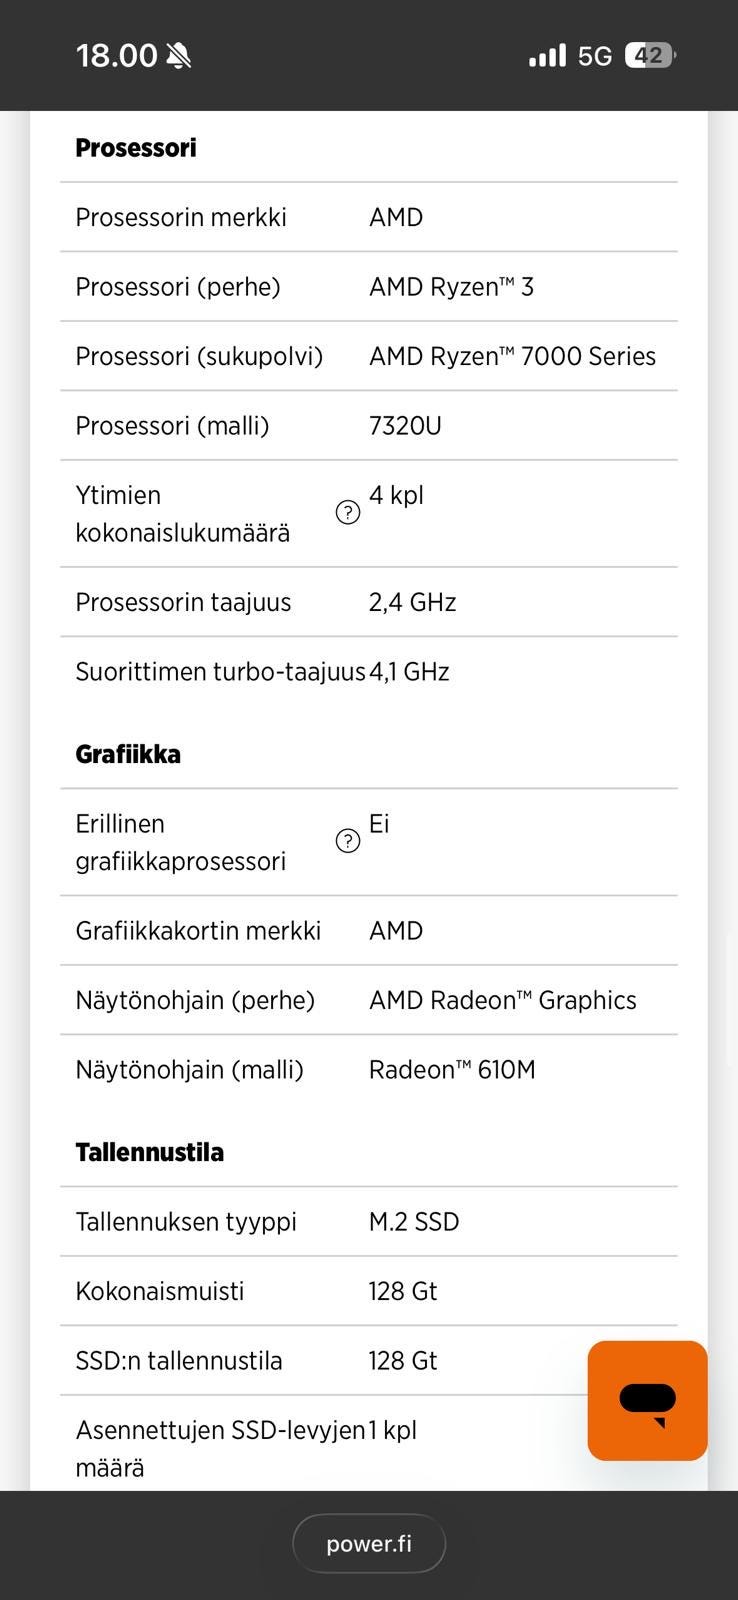Tap the 5G network indicator

(x=595, y=56)
